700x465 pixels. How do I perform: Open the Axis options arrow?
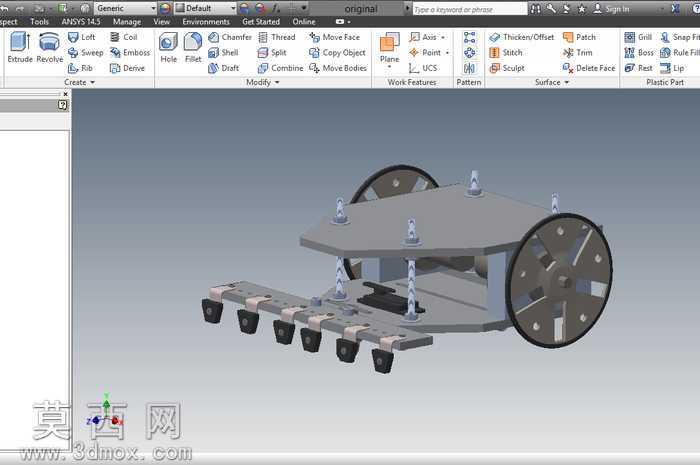point(443,37)
